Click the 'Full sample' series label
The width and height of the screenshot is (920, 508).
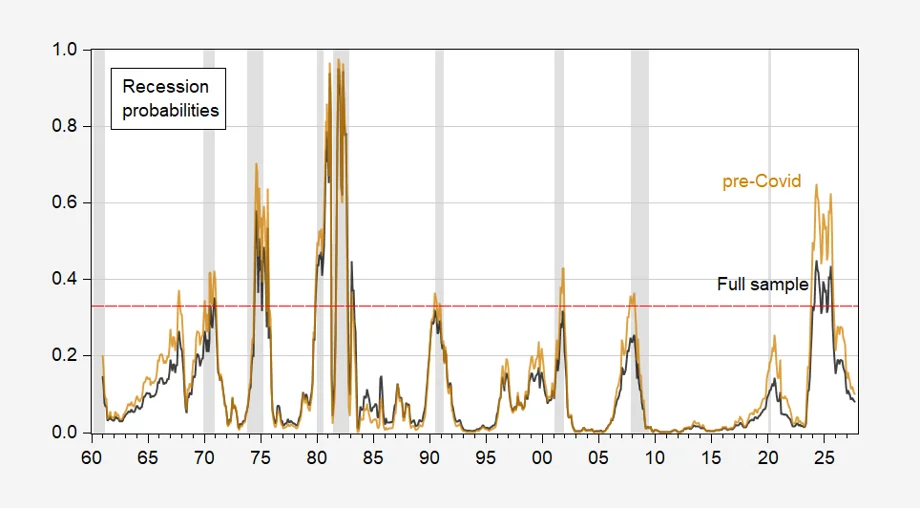click(x=762, y=285)
